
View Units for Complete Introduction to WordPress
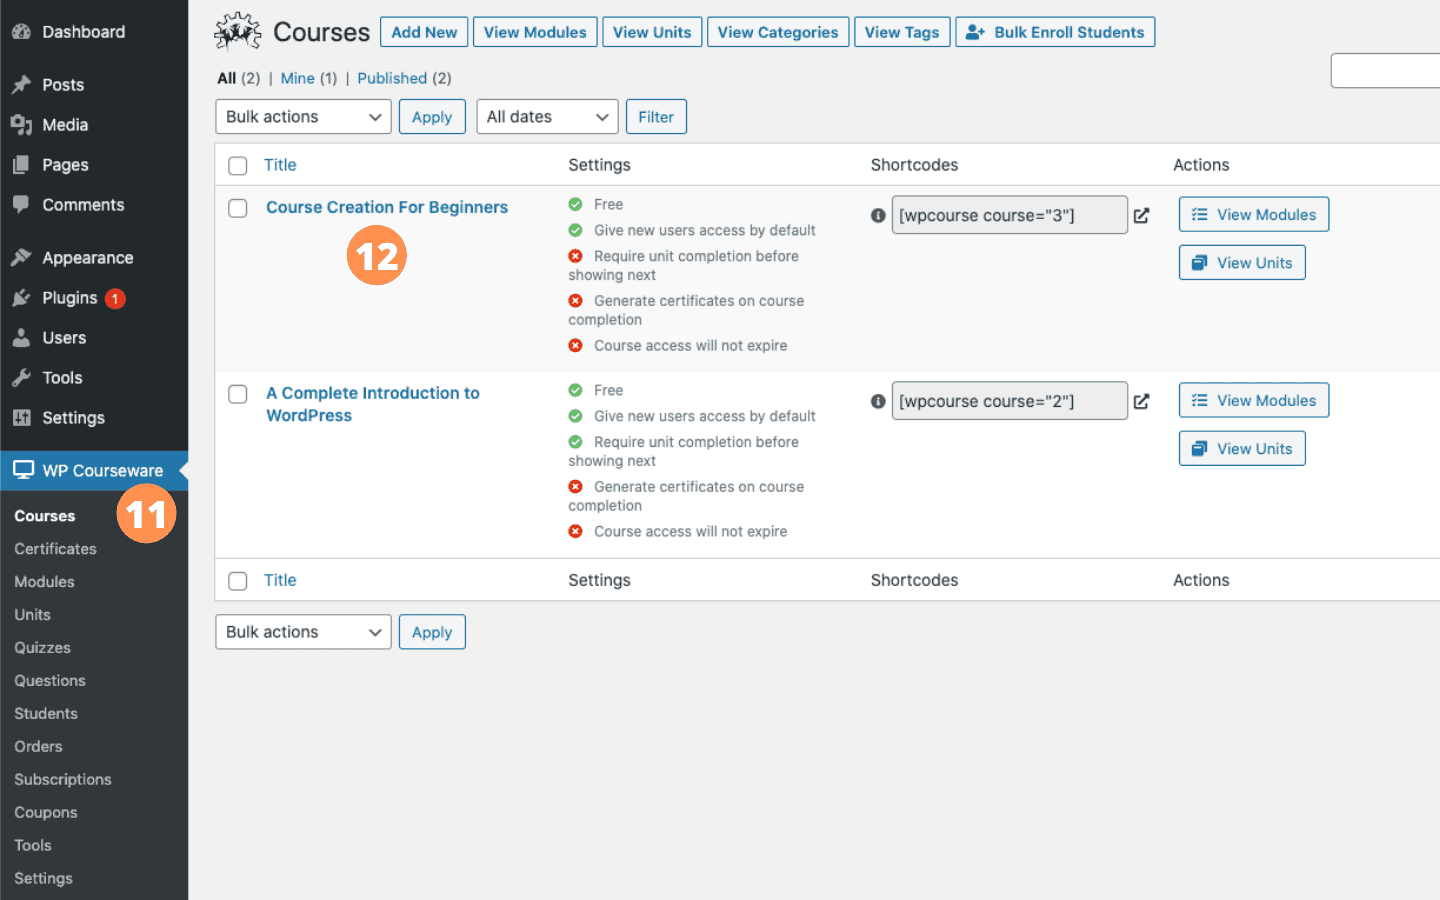(x=1242, y=449)
